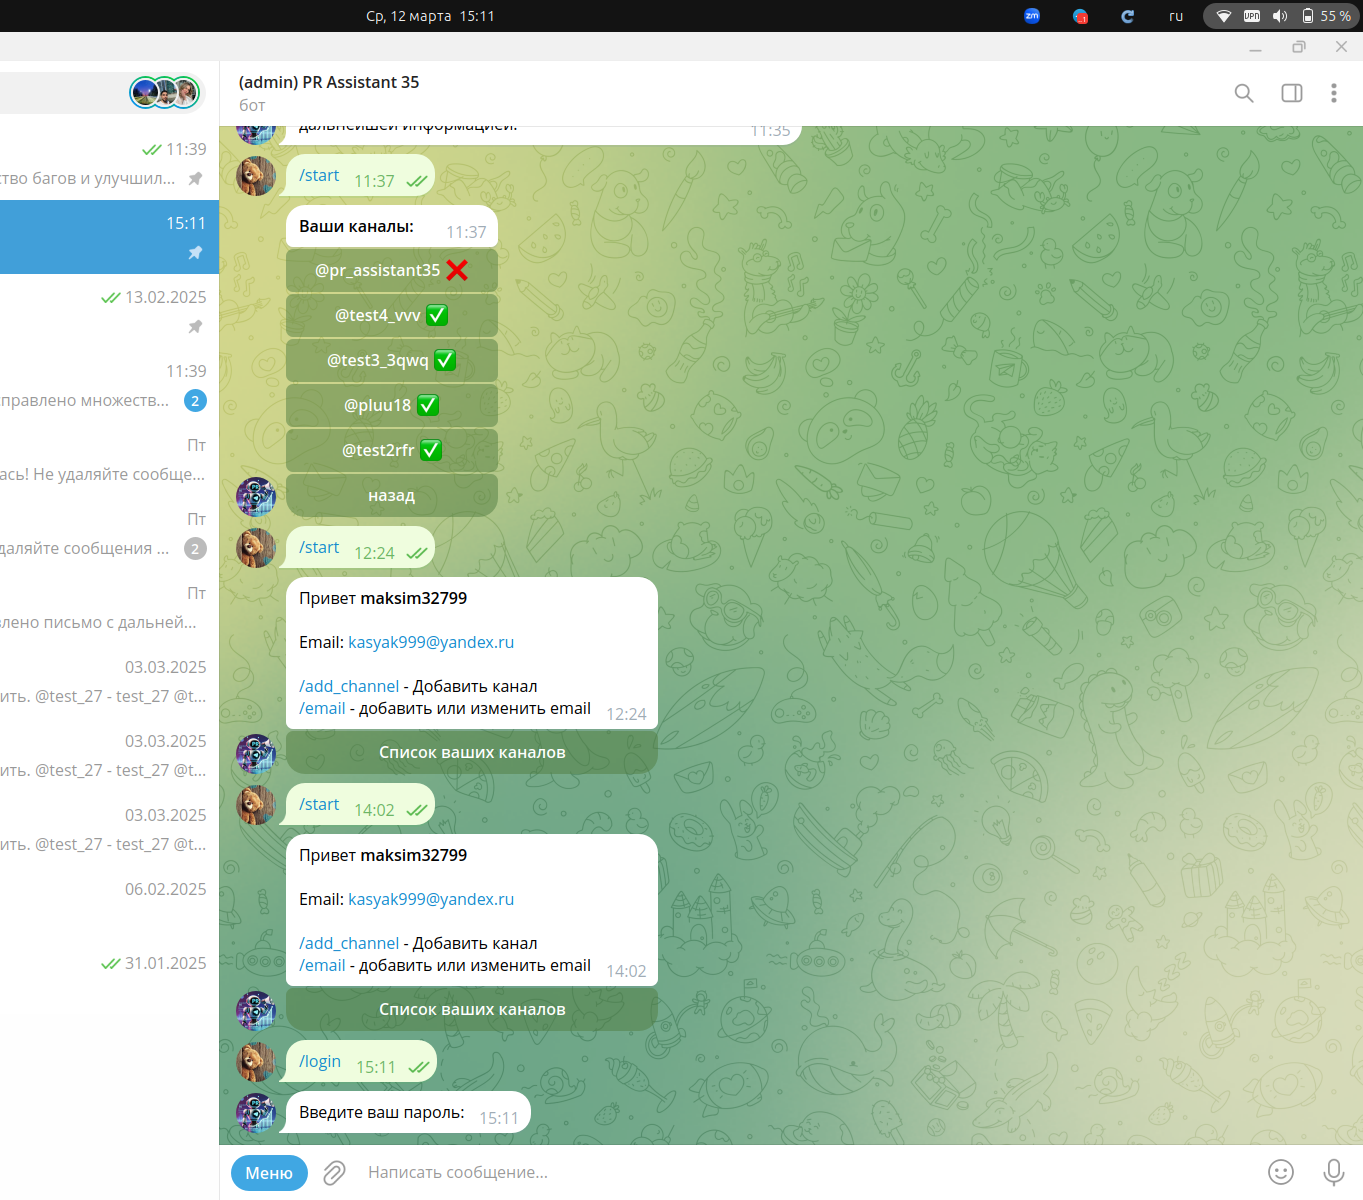Open the emoji picker
The width and height of the screenshot is (1363, 1200).
pyautogui.click(x=1281, y=1172)
